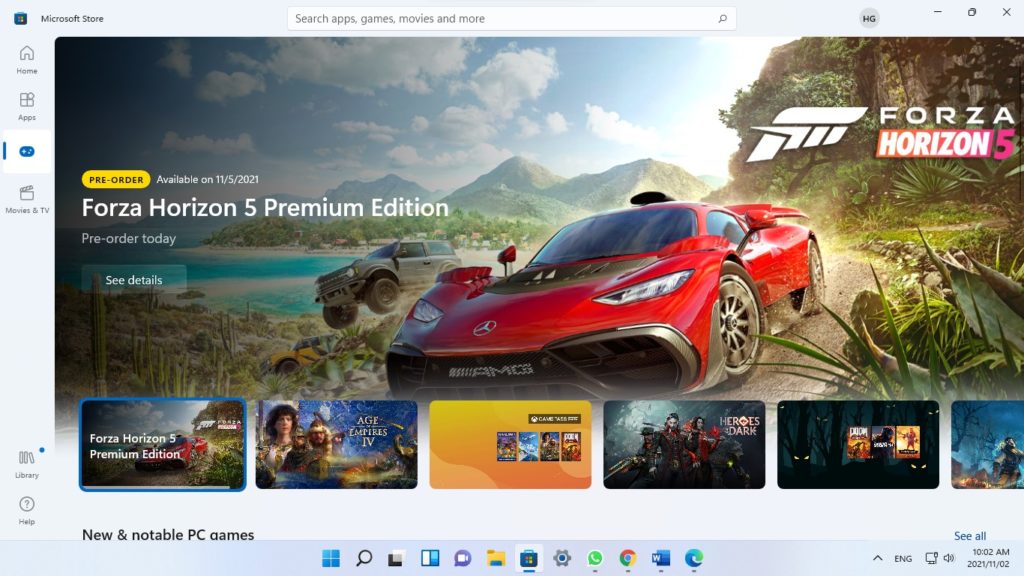Open the Library section
Image resolution: width=1024 pixels, height=576 pixels.
(x=27, y=464)
